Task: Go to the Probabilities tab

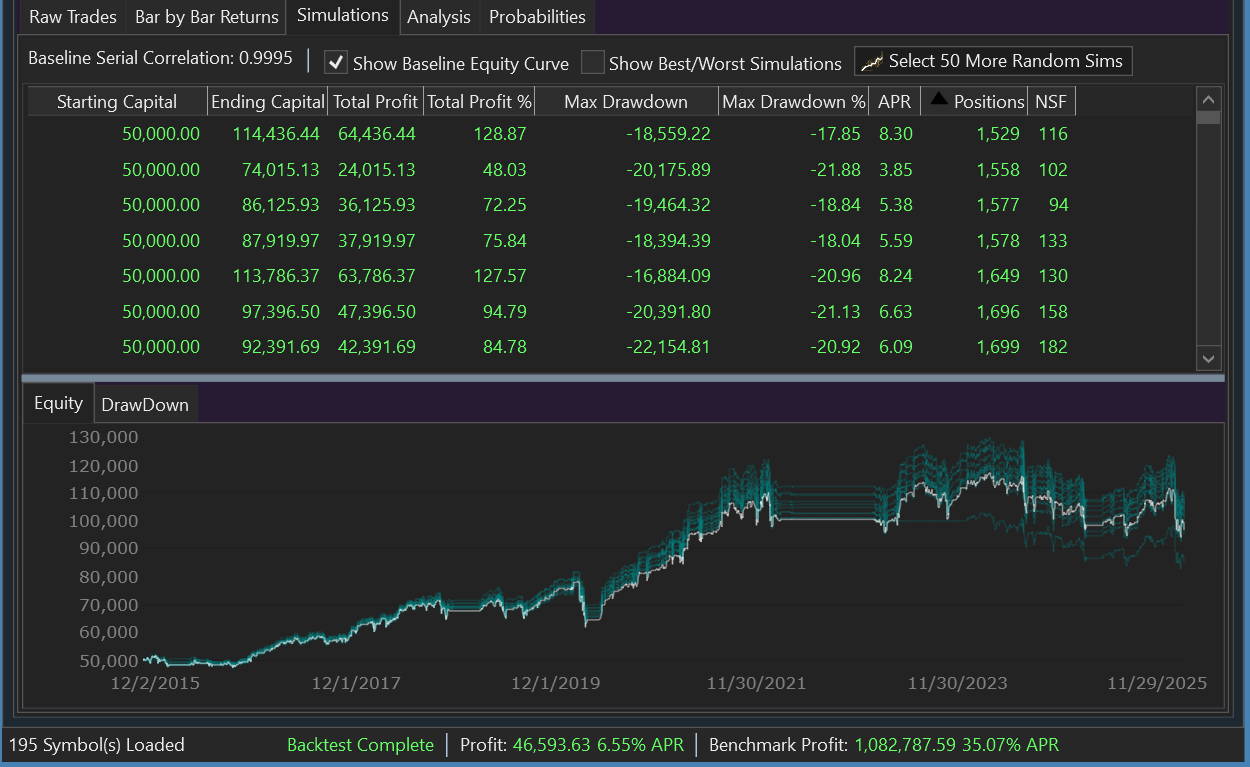Action: 537,17
